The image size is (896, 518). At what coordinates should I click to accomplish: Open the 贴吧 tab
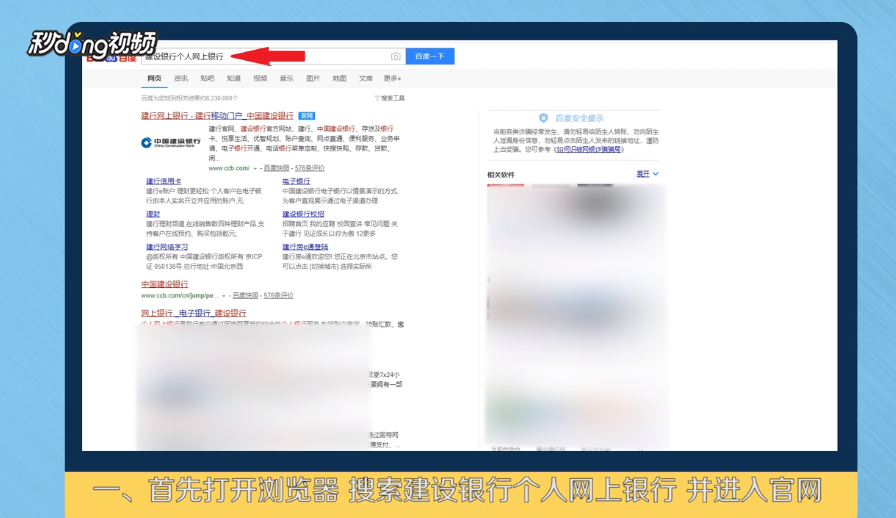[207, 78]
